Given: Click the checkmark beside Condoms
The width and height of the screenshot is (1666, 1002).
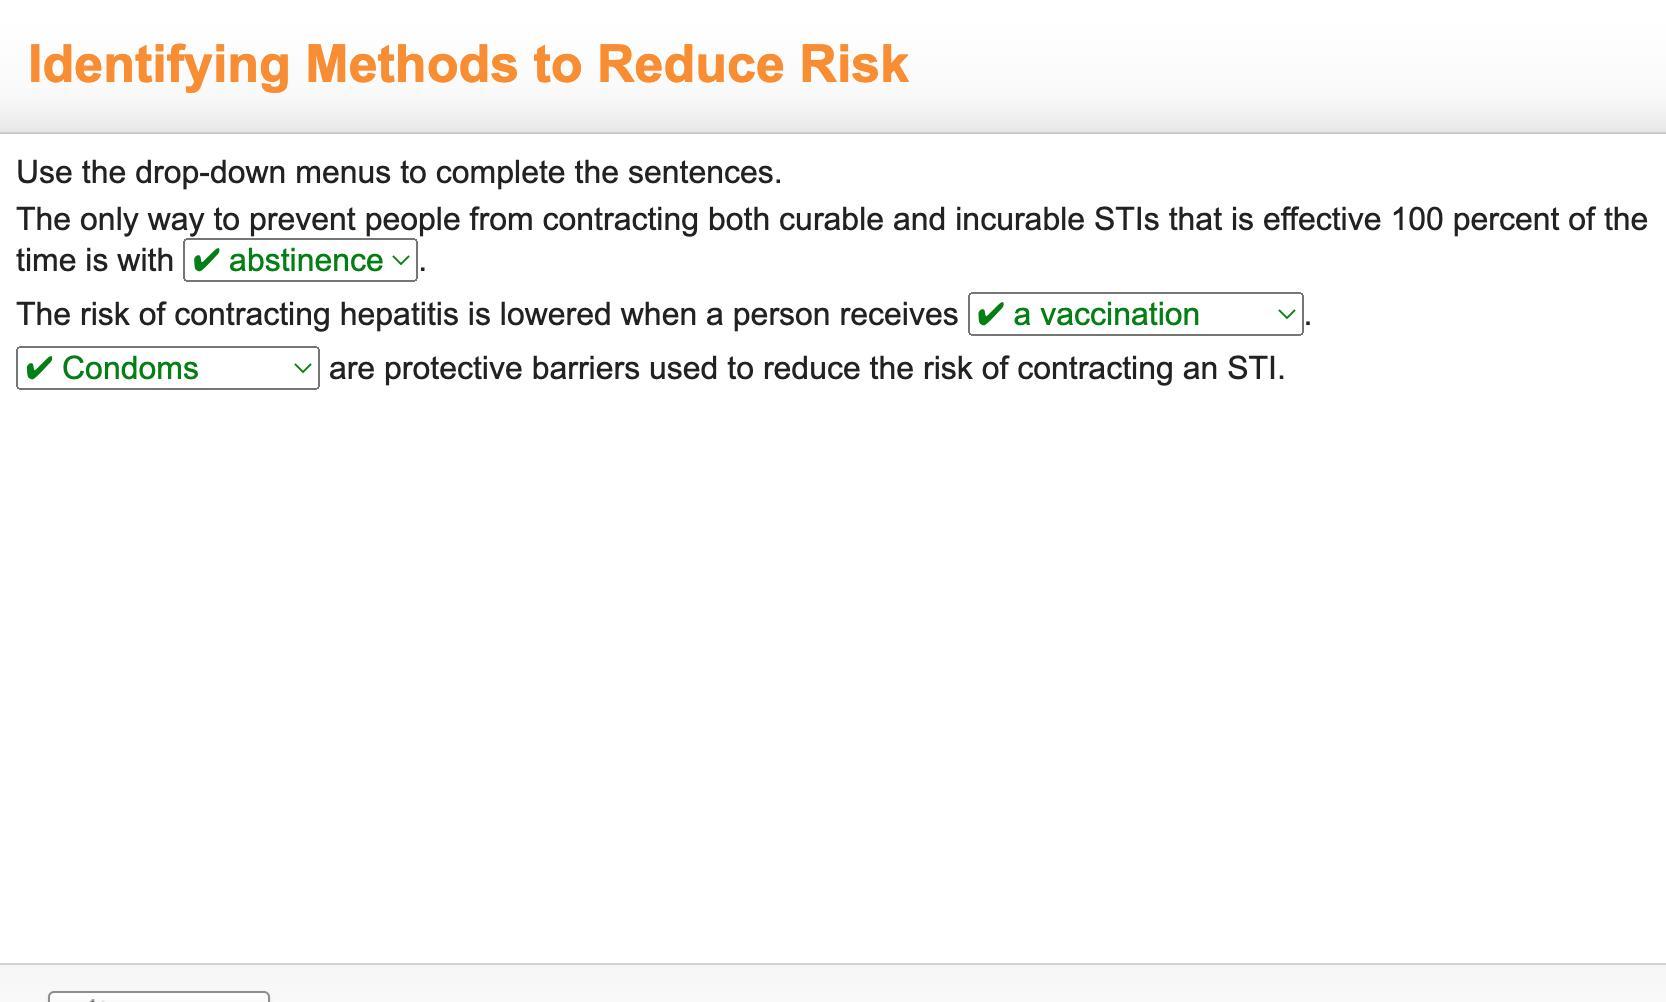Looking at the screenshot, I should [38, 368].
